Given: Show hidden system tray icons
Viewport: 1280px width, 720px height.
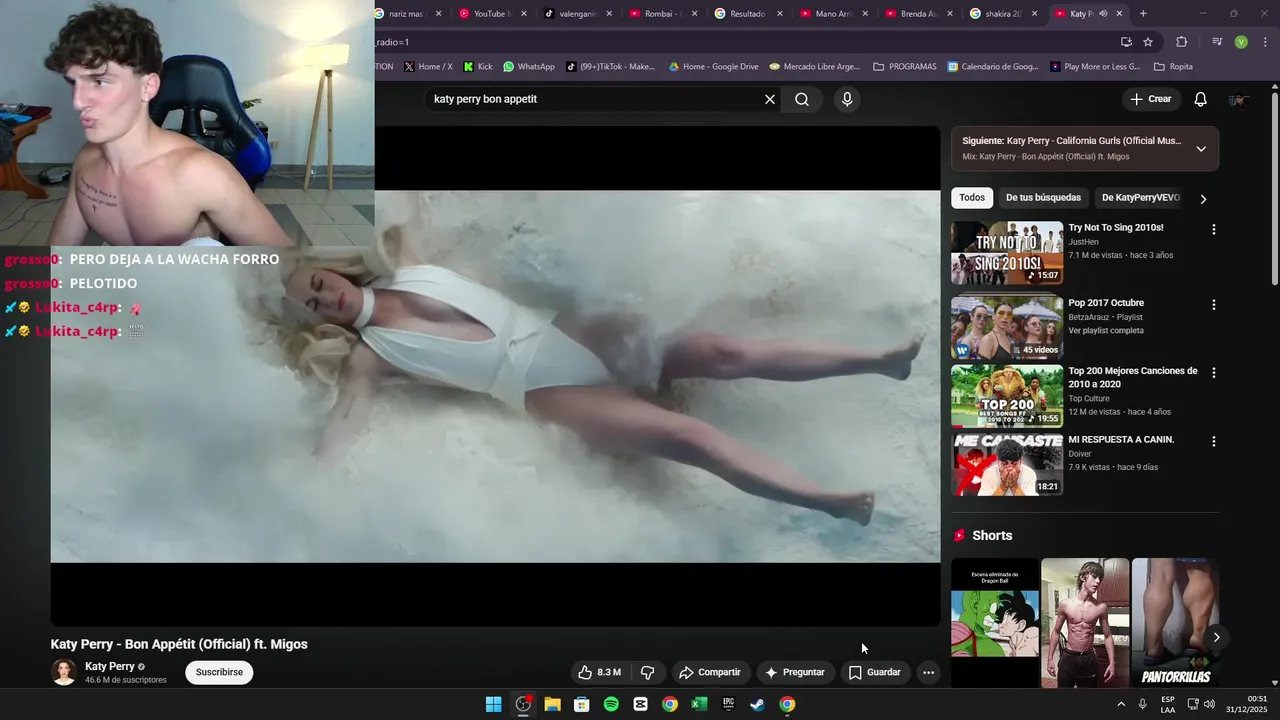Looking at the screenshot, I should coord(1120,704).
